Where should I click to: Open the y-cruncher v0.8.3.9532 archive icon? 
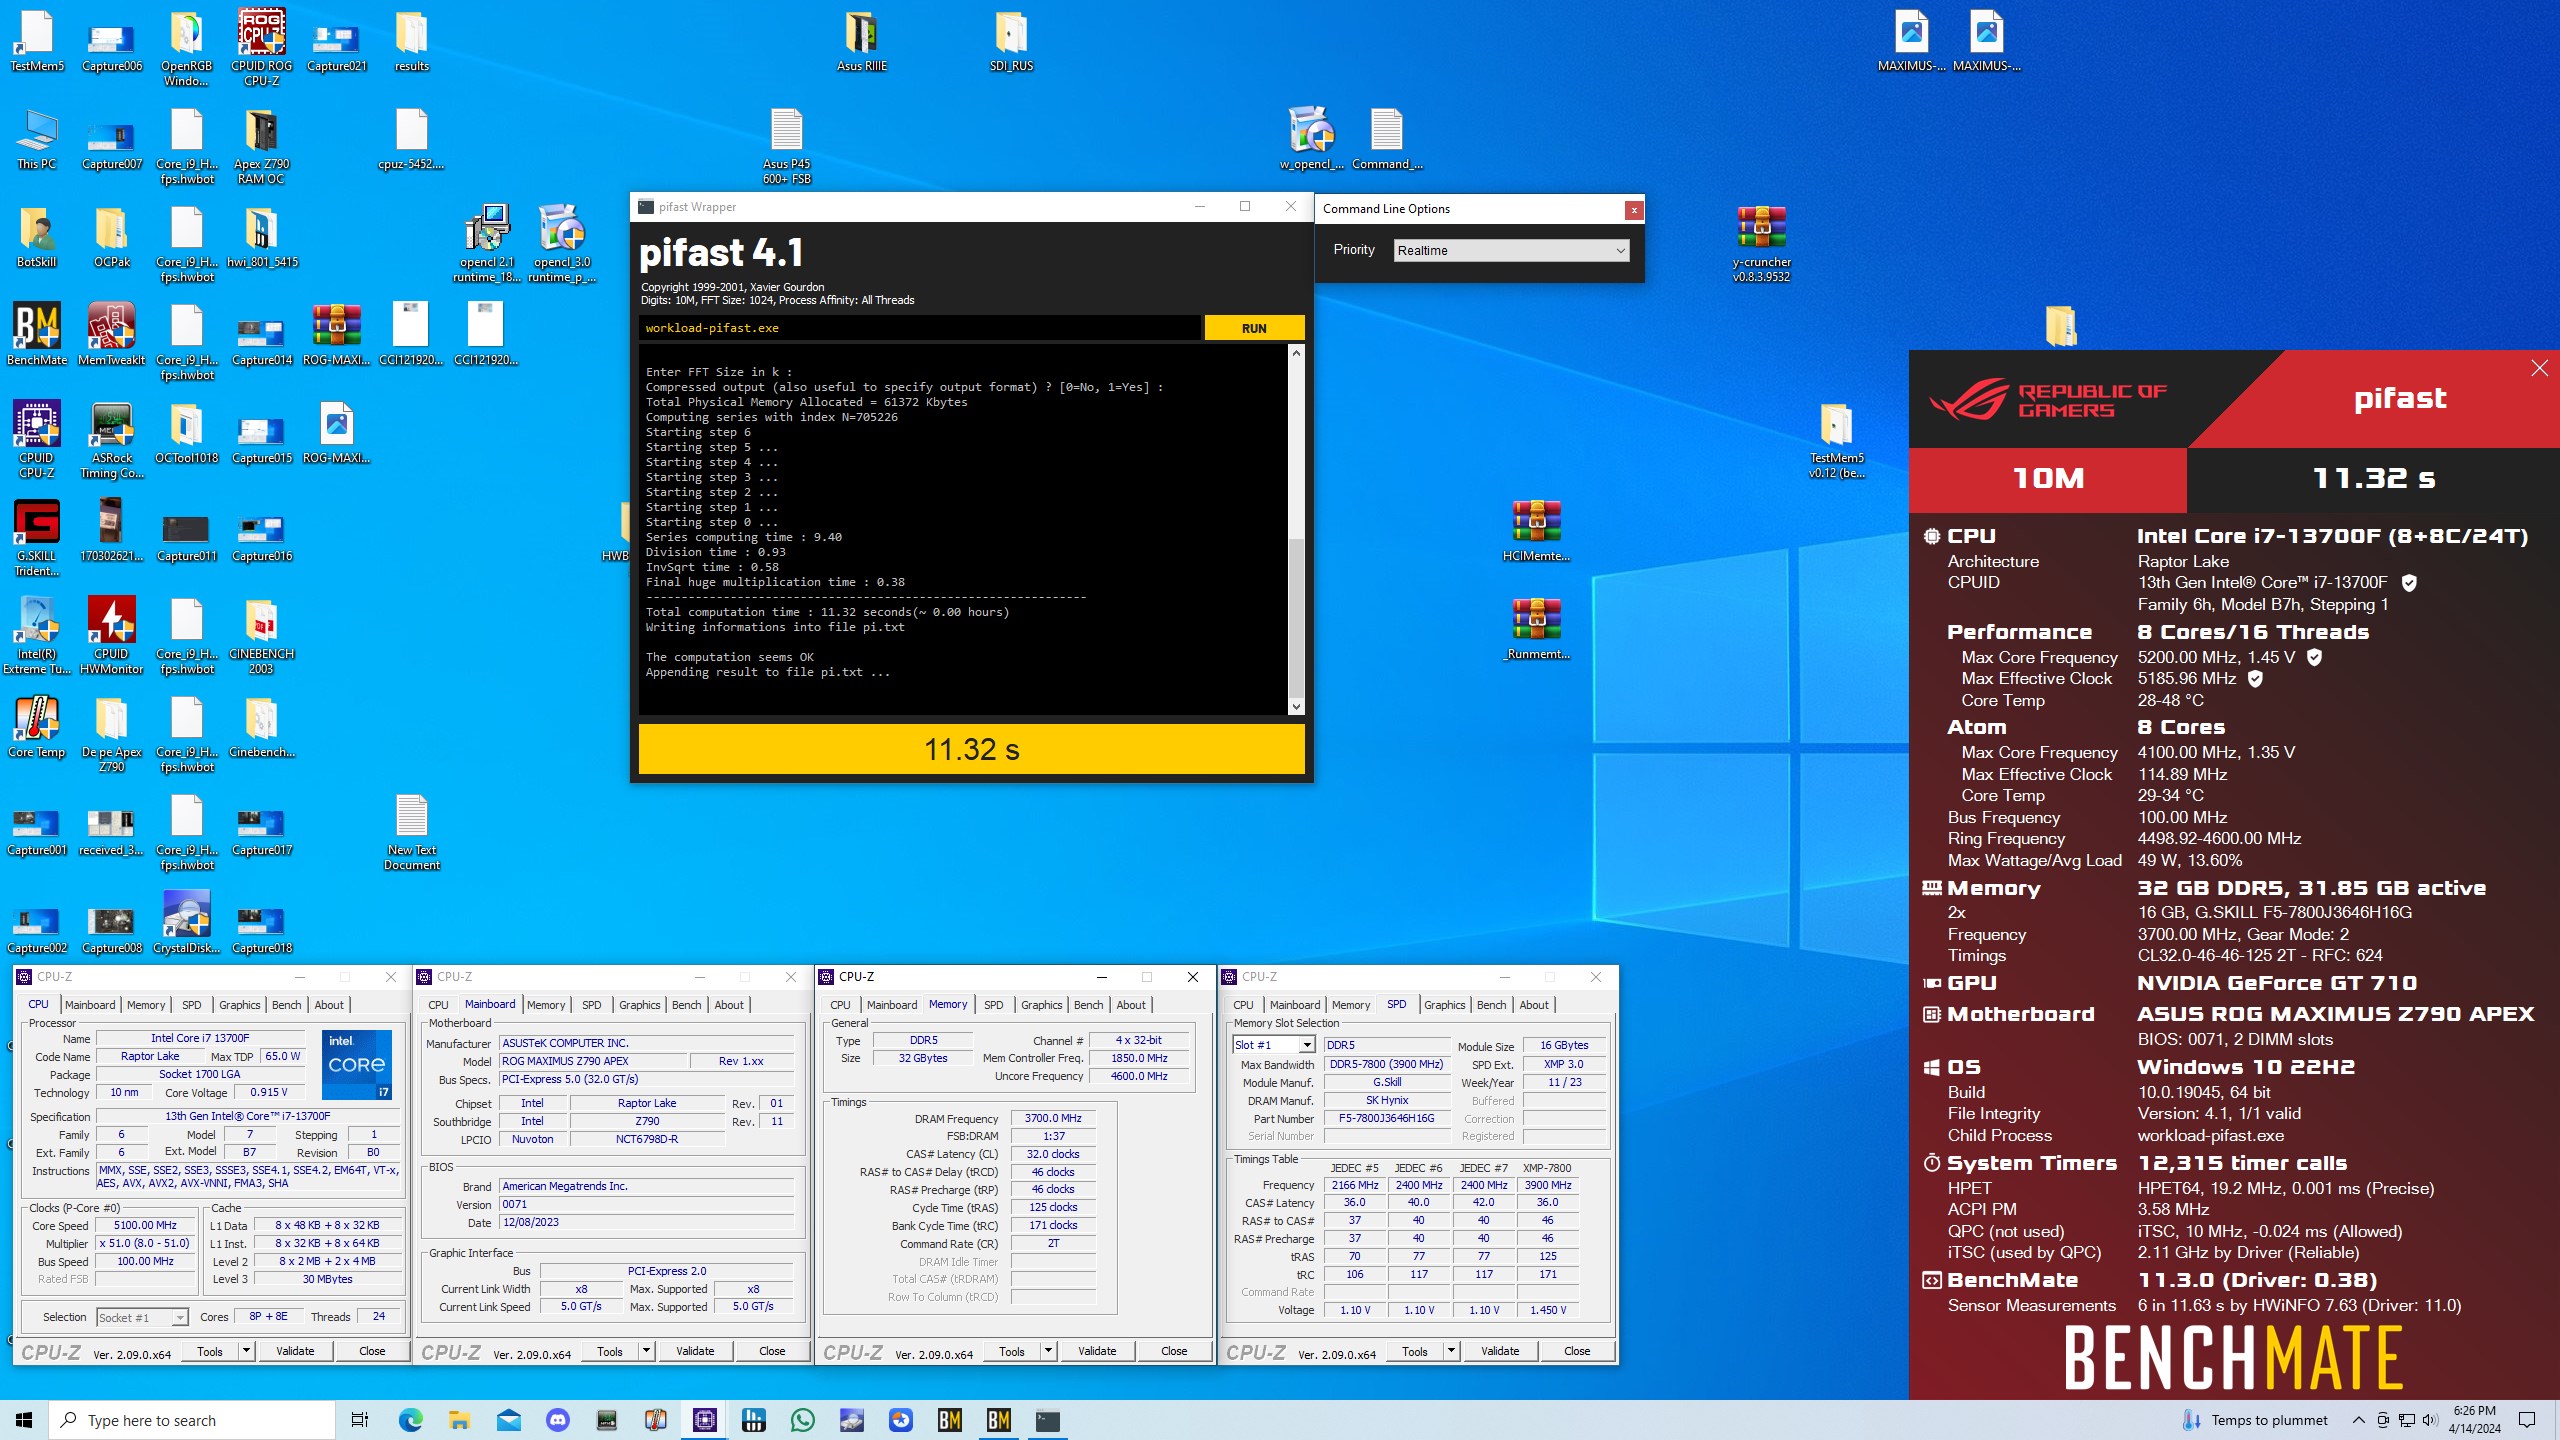point(1761,245)
